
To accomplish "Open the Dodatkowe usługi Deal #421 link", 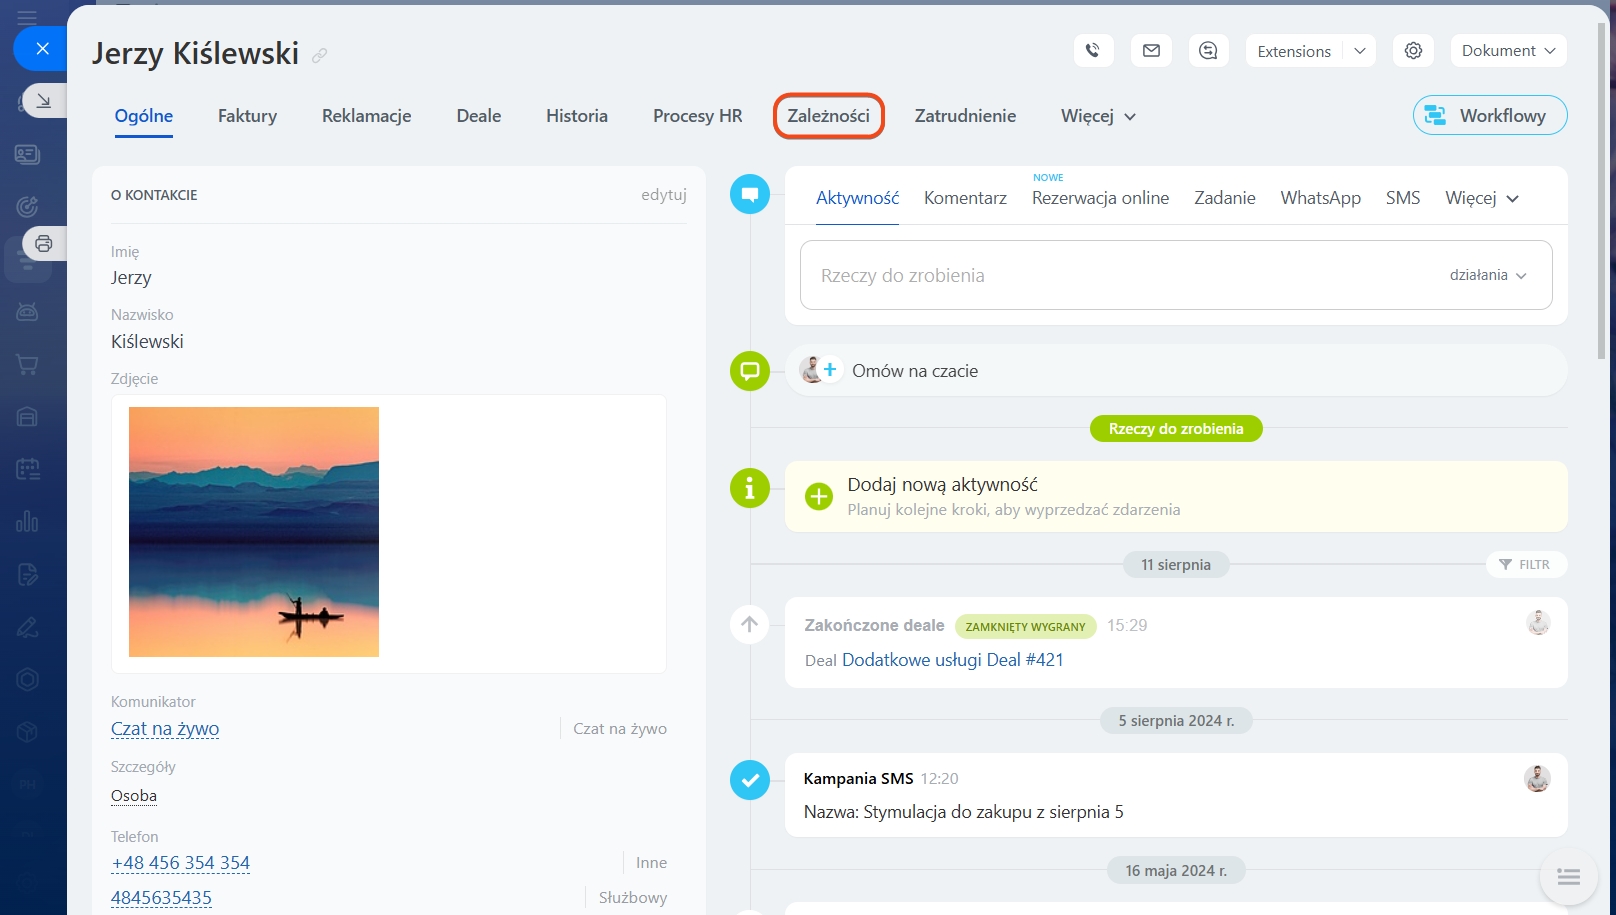I will click(952, 660).
